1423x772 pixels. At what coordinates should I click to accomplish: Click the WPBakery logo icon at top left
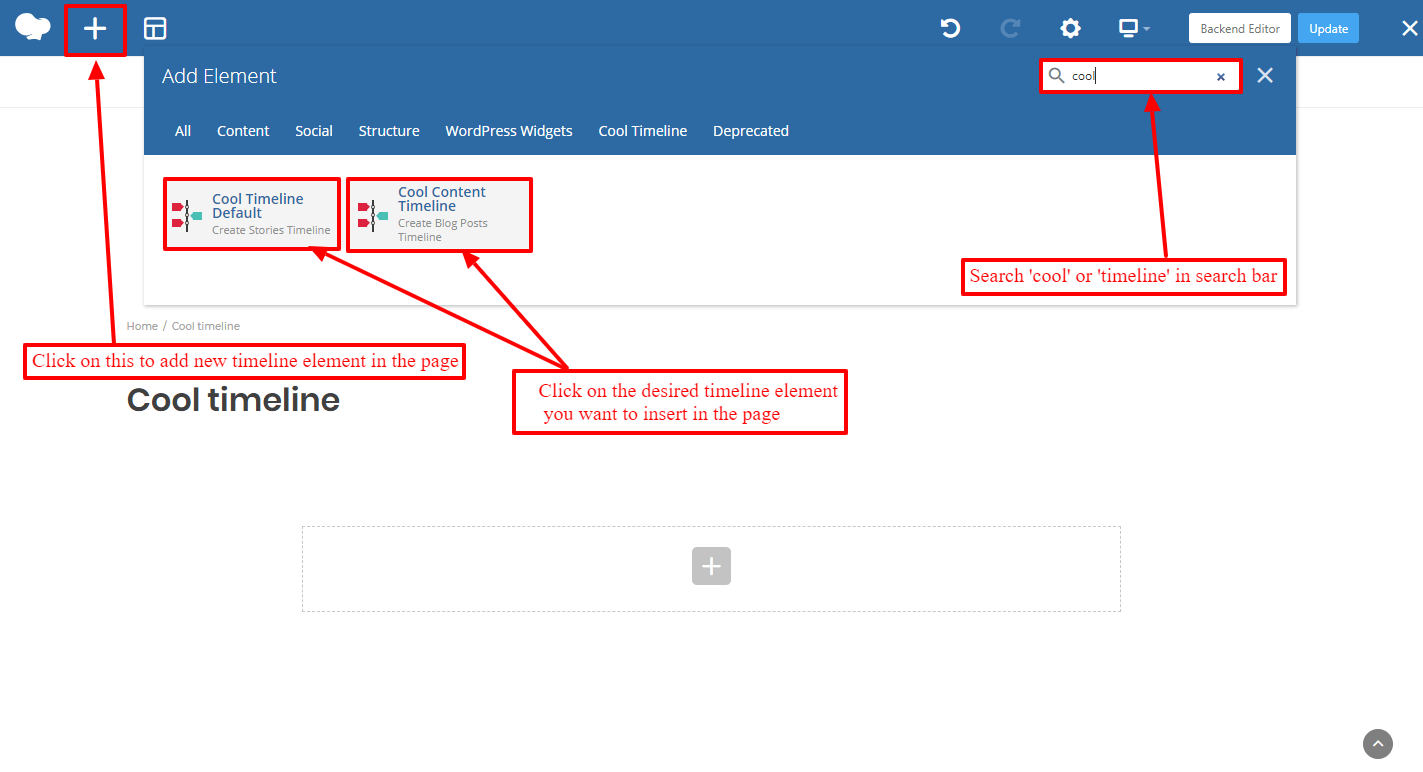click(x=32, y=27)
